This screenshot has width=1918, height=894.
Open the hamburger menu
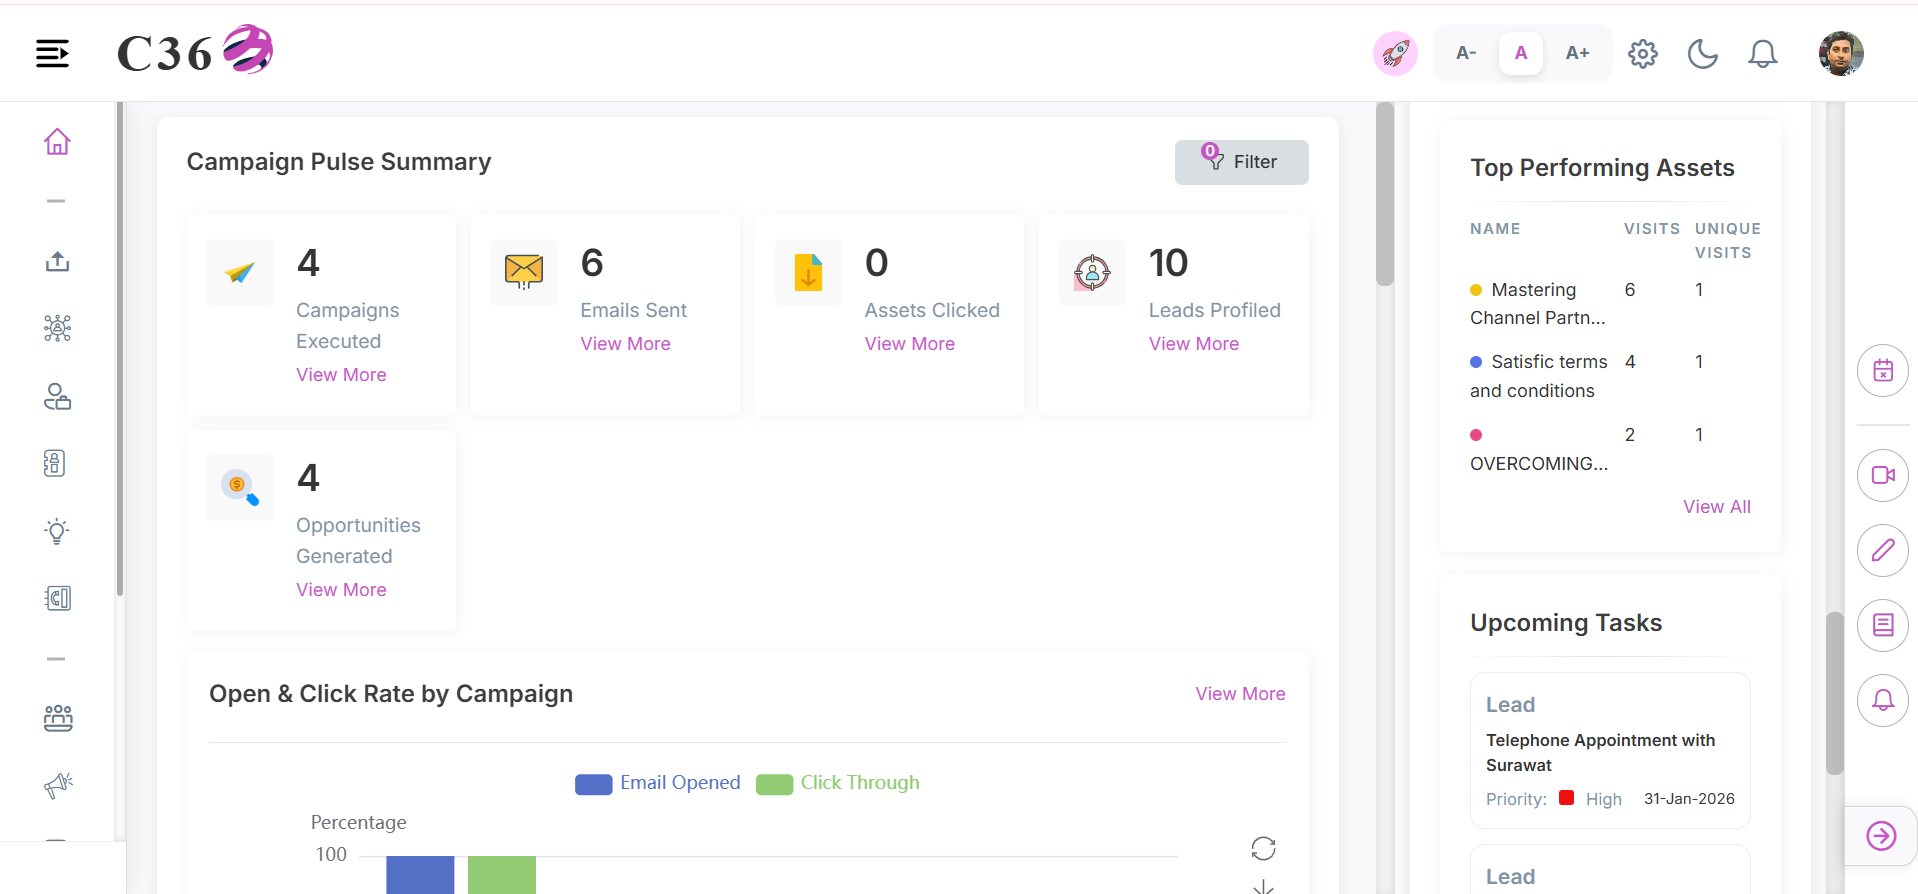(x=53, y=53)
